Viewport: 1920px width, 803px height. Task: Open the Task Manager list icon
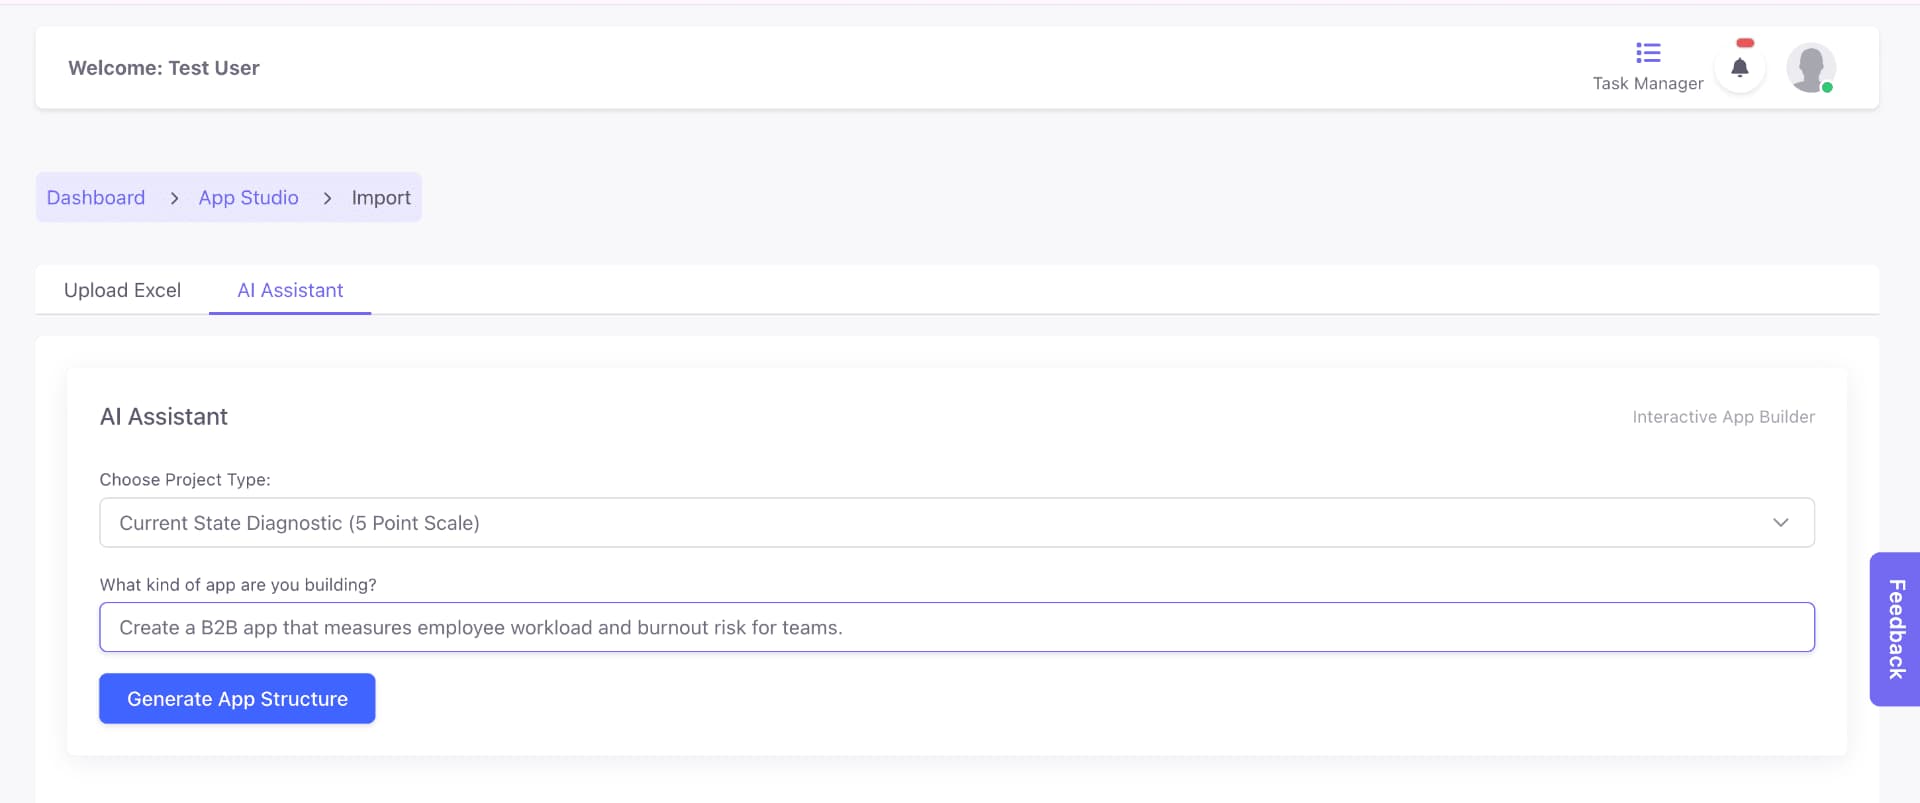(1648, 53)
